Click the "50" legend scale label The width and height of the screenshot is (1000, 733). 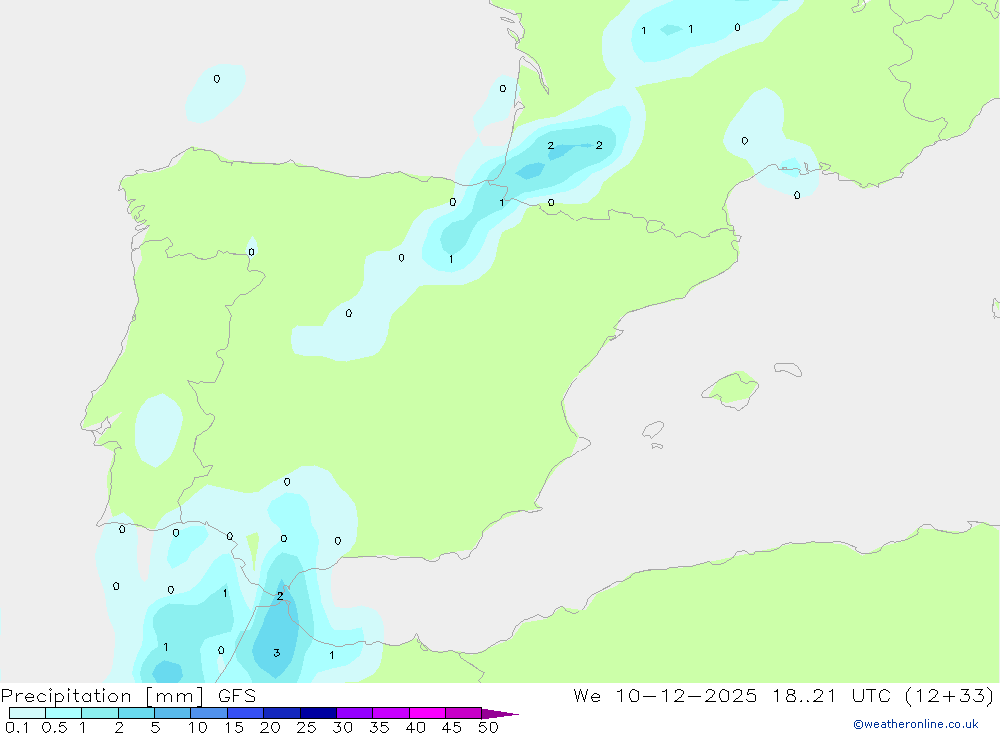pos(489,727)
